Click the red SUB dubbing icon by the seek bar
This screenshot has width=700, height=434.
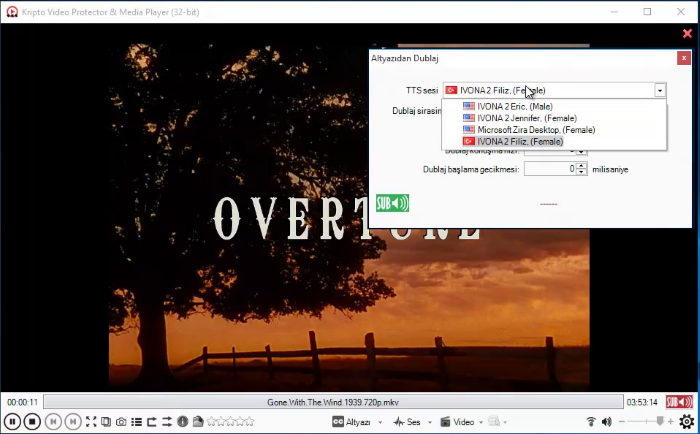click(679, 402)
